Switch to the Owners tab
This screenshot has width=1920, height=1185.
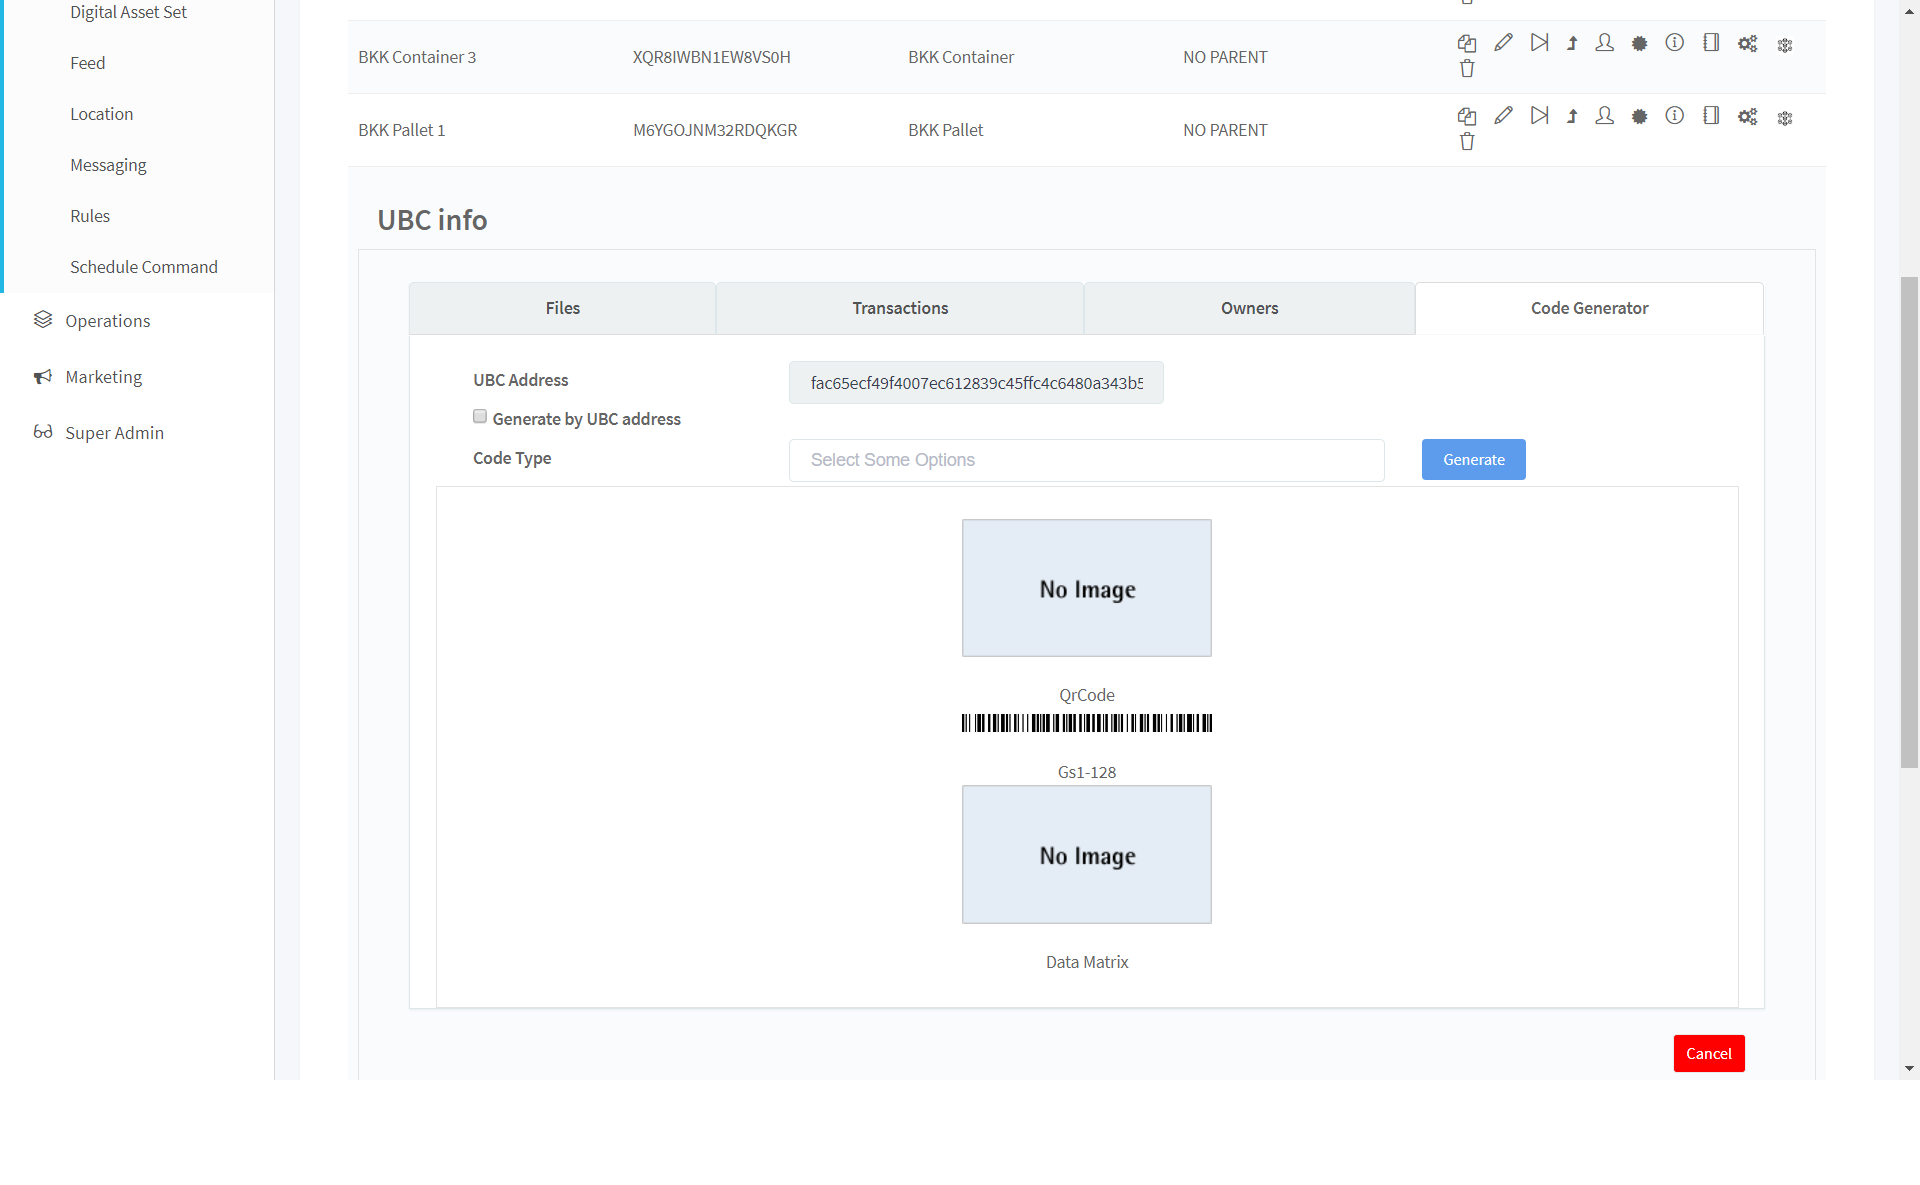coord(1249,308)
